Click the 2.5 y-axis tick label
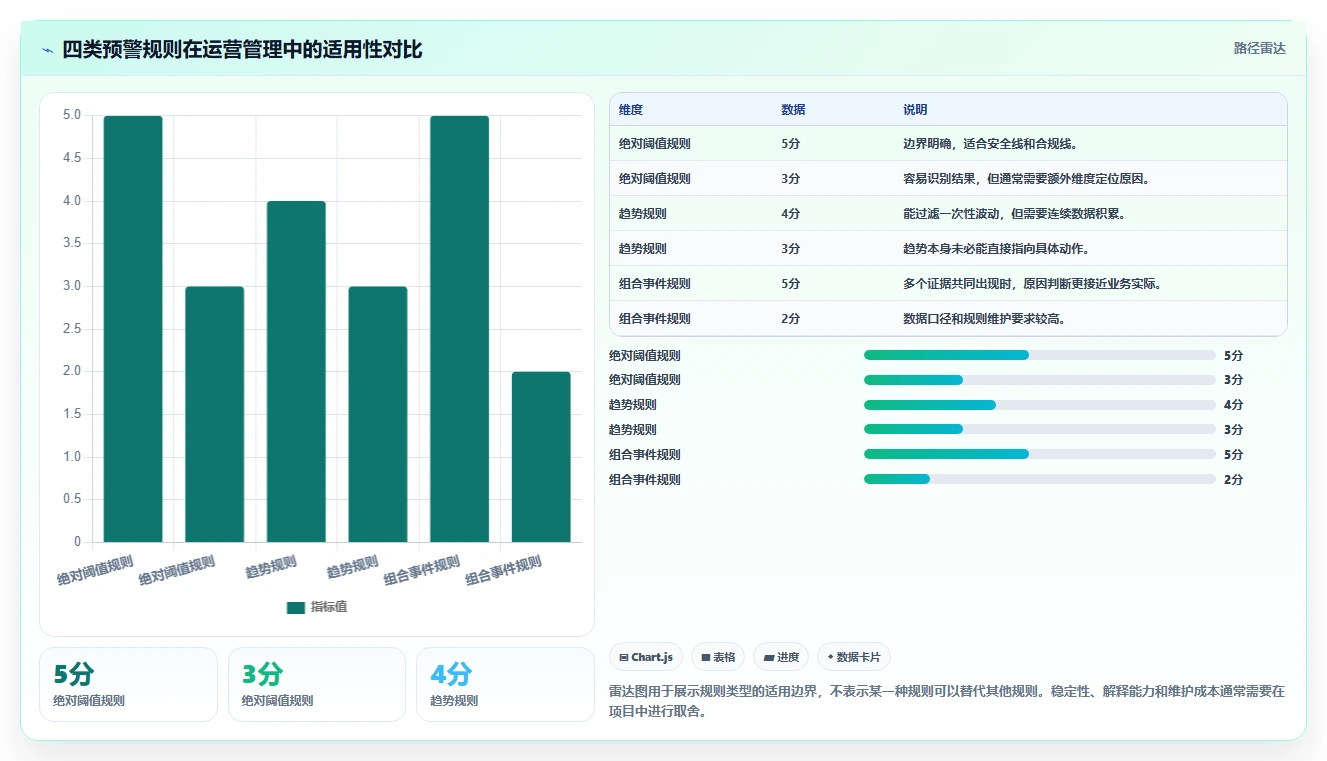1327x761 pixels. (x=72, y=329)
